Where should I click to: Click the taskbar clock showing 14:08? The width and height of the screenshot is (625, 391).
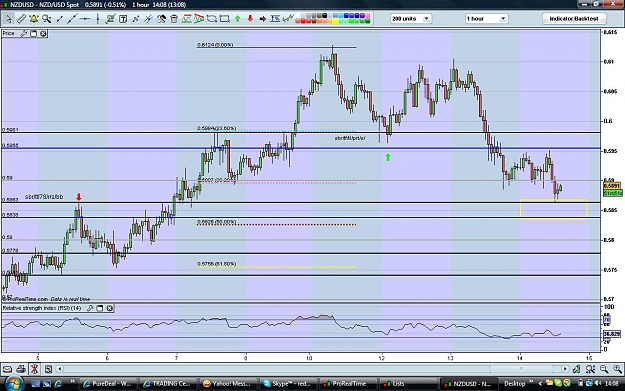[611, 384]
